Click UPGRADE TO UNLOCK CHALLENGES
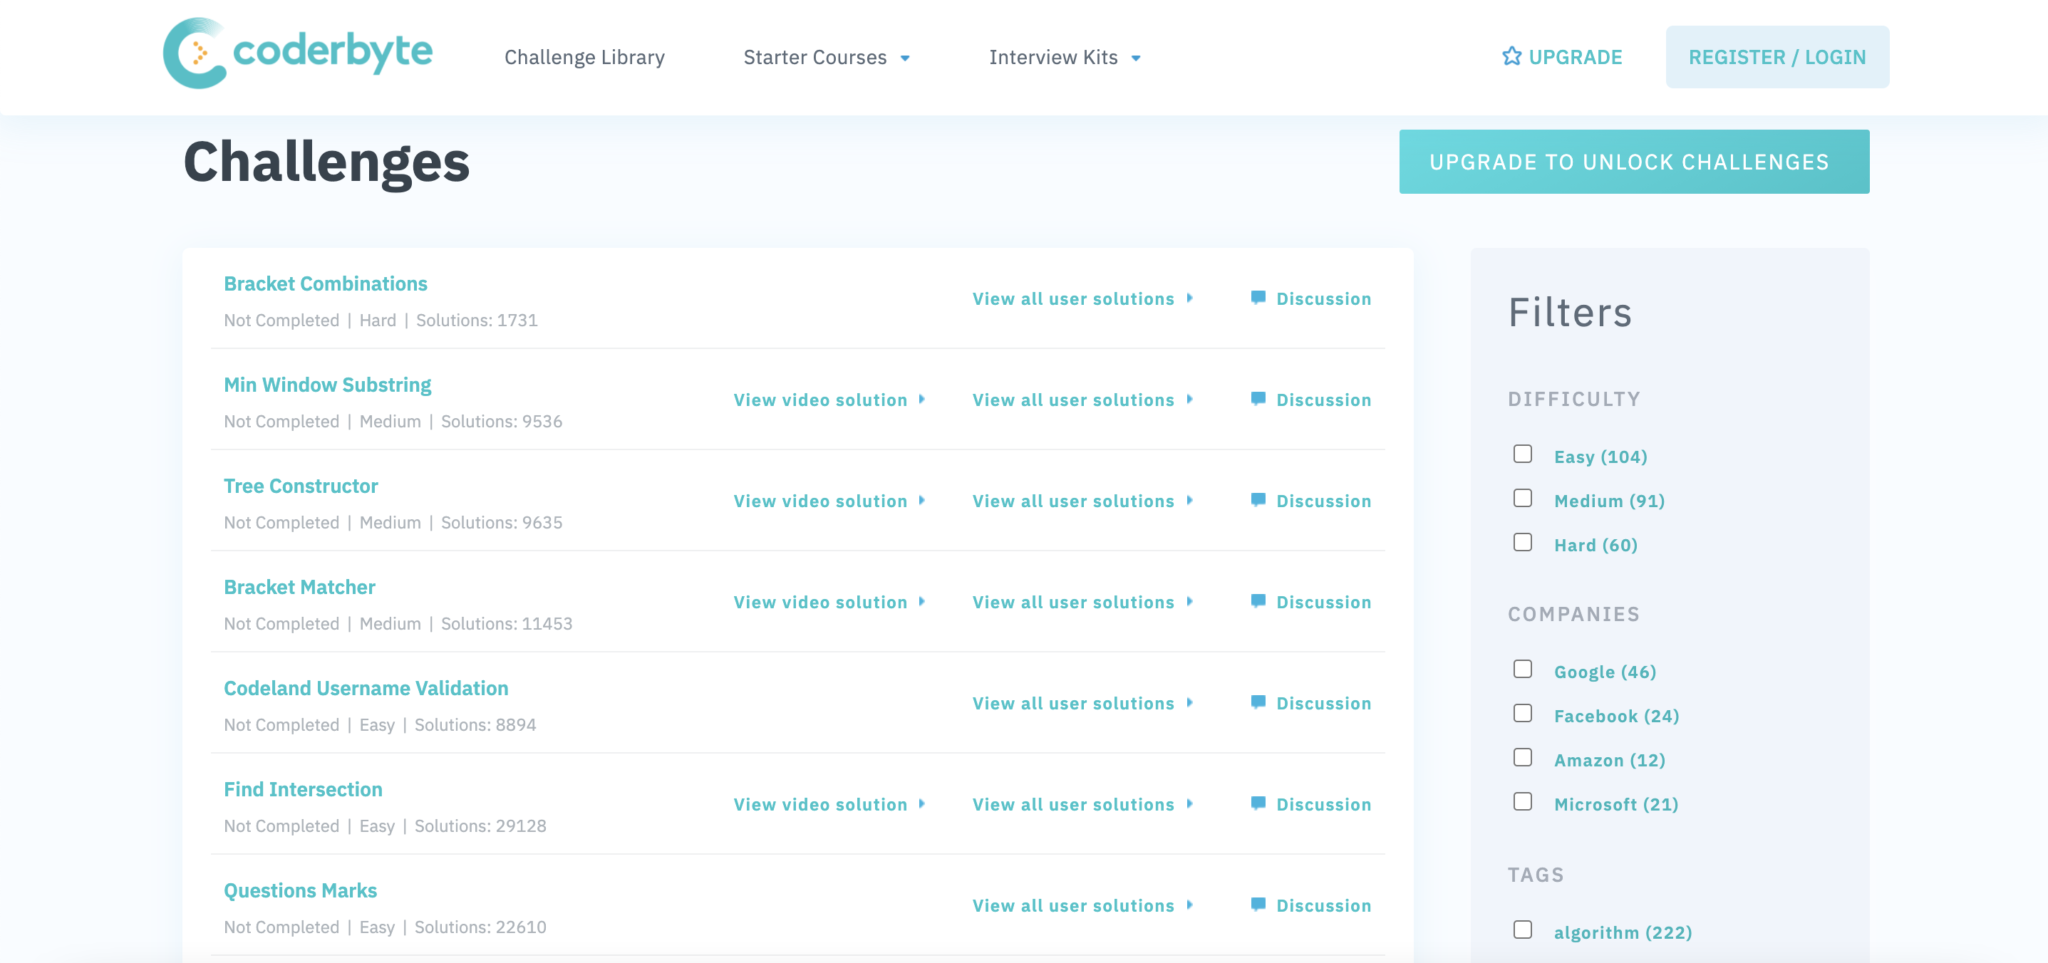This screenshot has width=2048, height=963. (x=1633, y=161)
